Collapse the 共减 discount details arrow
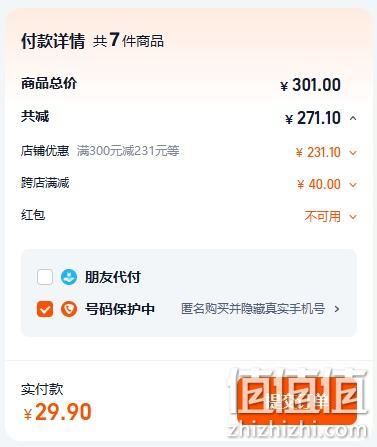 pyautogui.click(x=353, y=118)
